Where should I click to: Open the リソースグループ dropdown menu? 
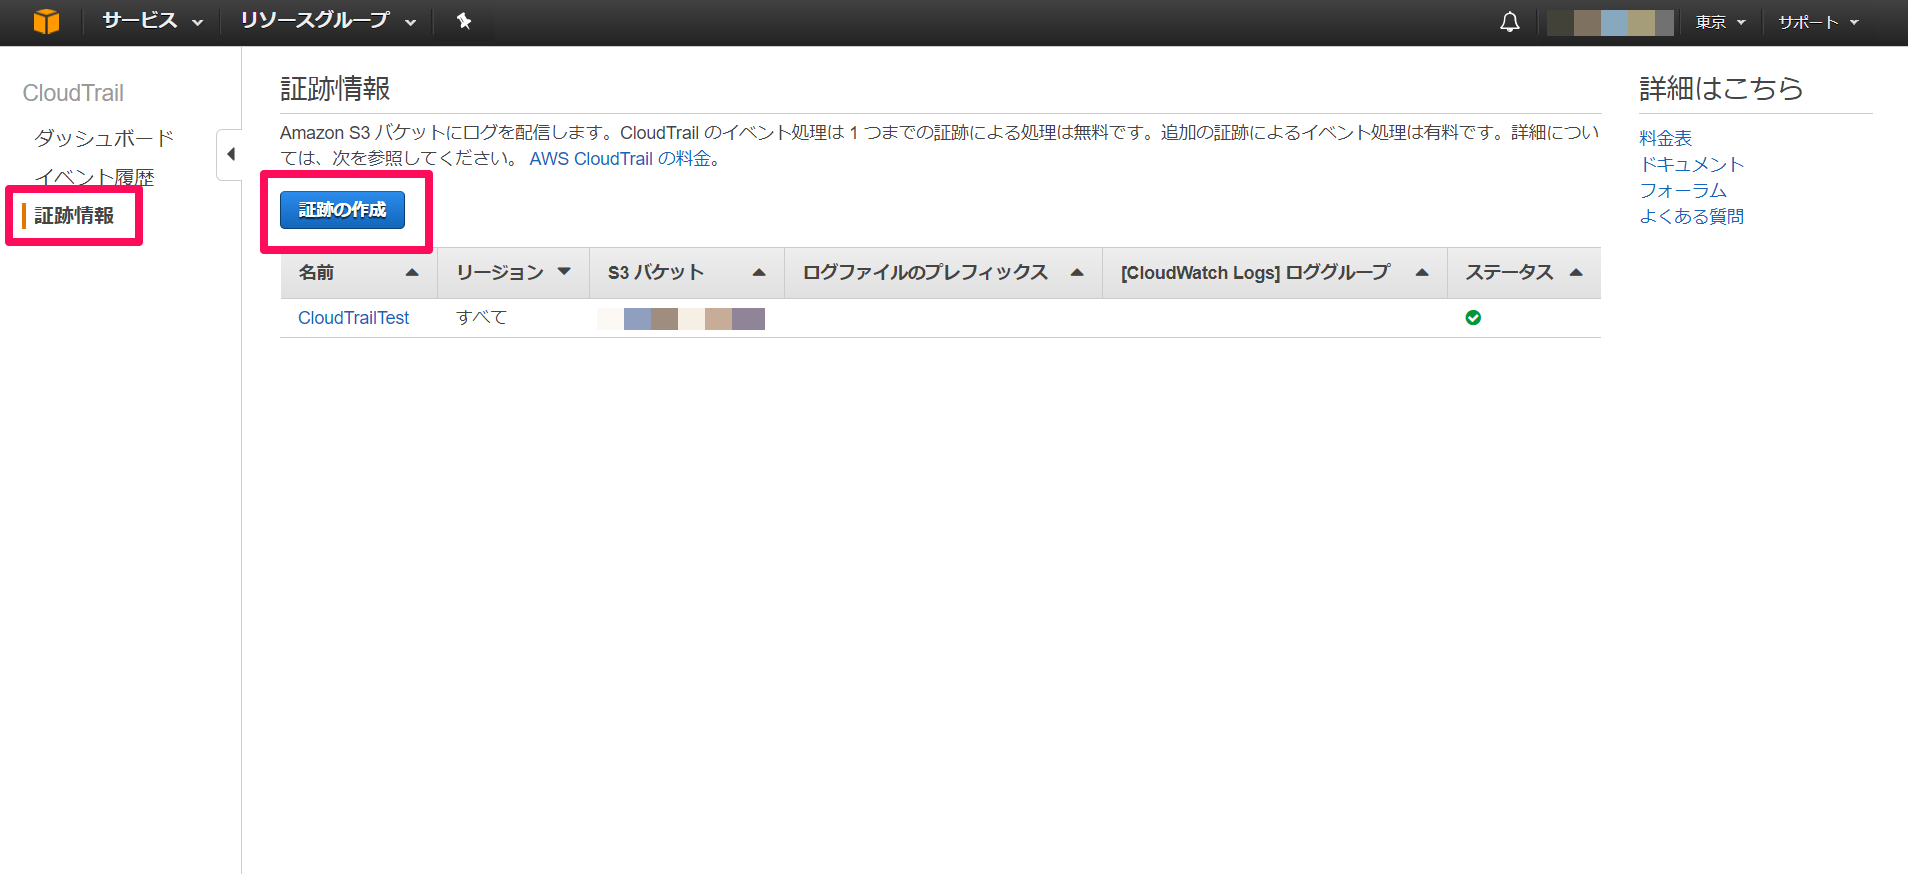pyautogui.click(x=328, y=21)
